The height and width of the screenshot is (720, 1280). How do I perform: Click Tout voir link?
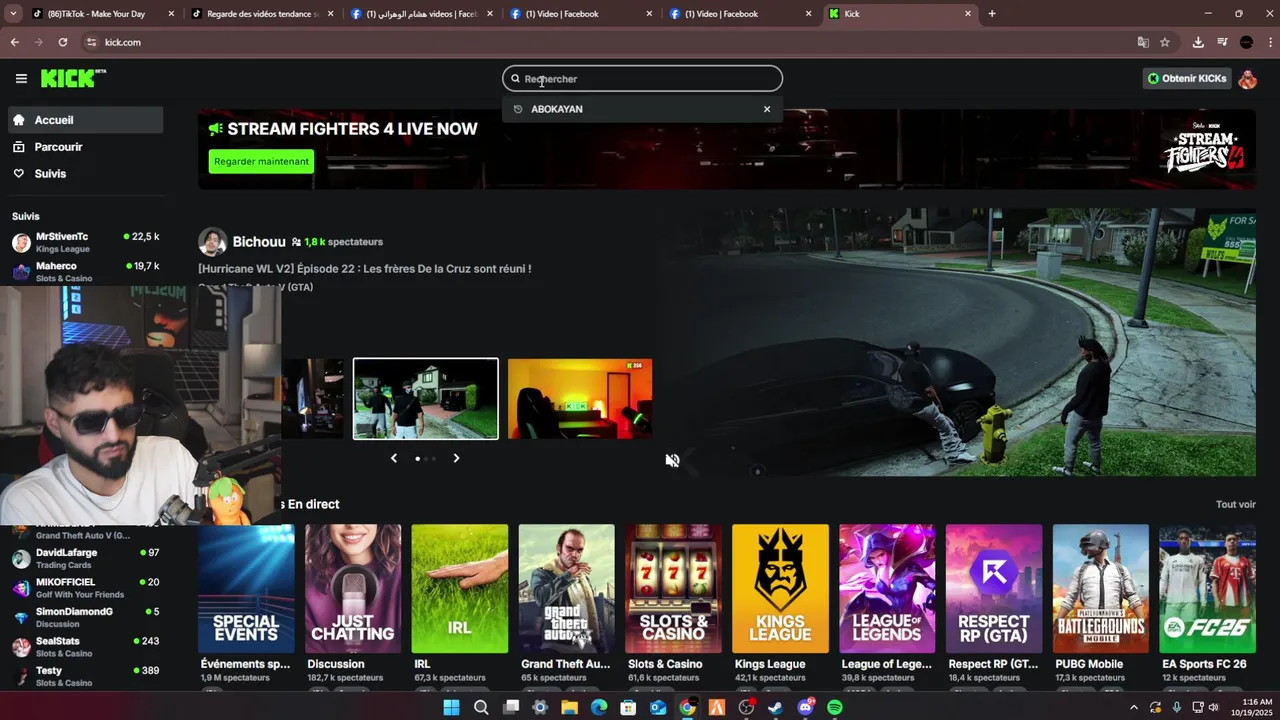tap(1236, 505)
